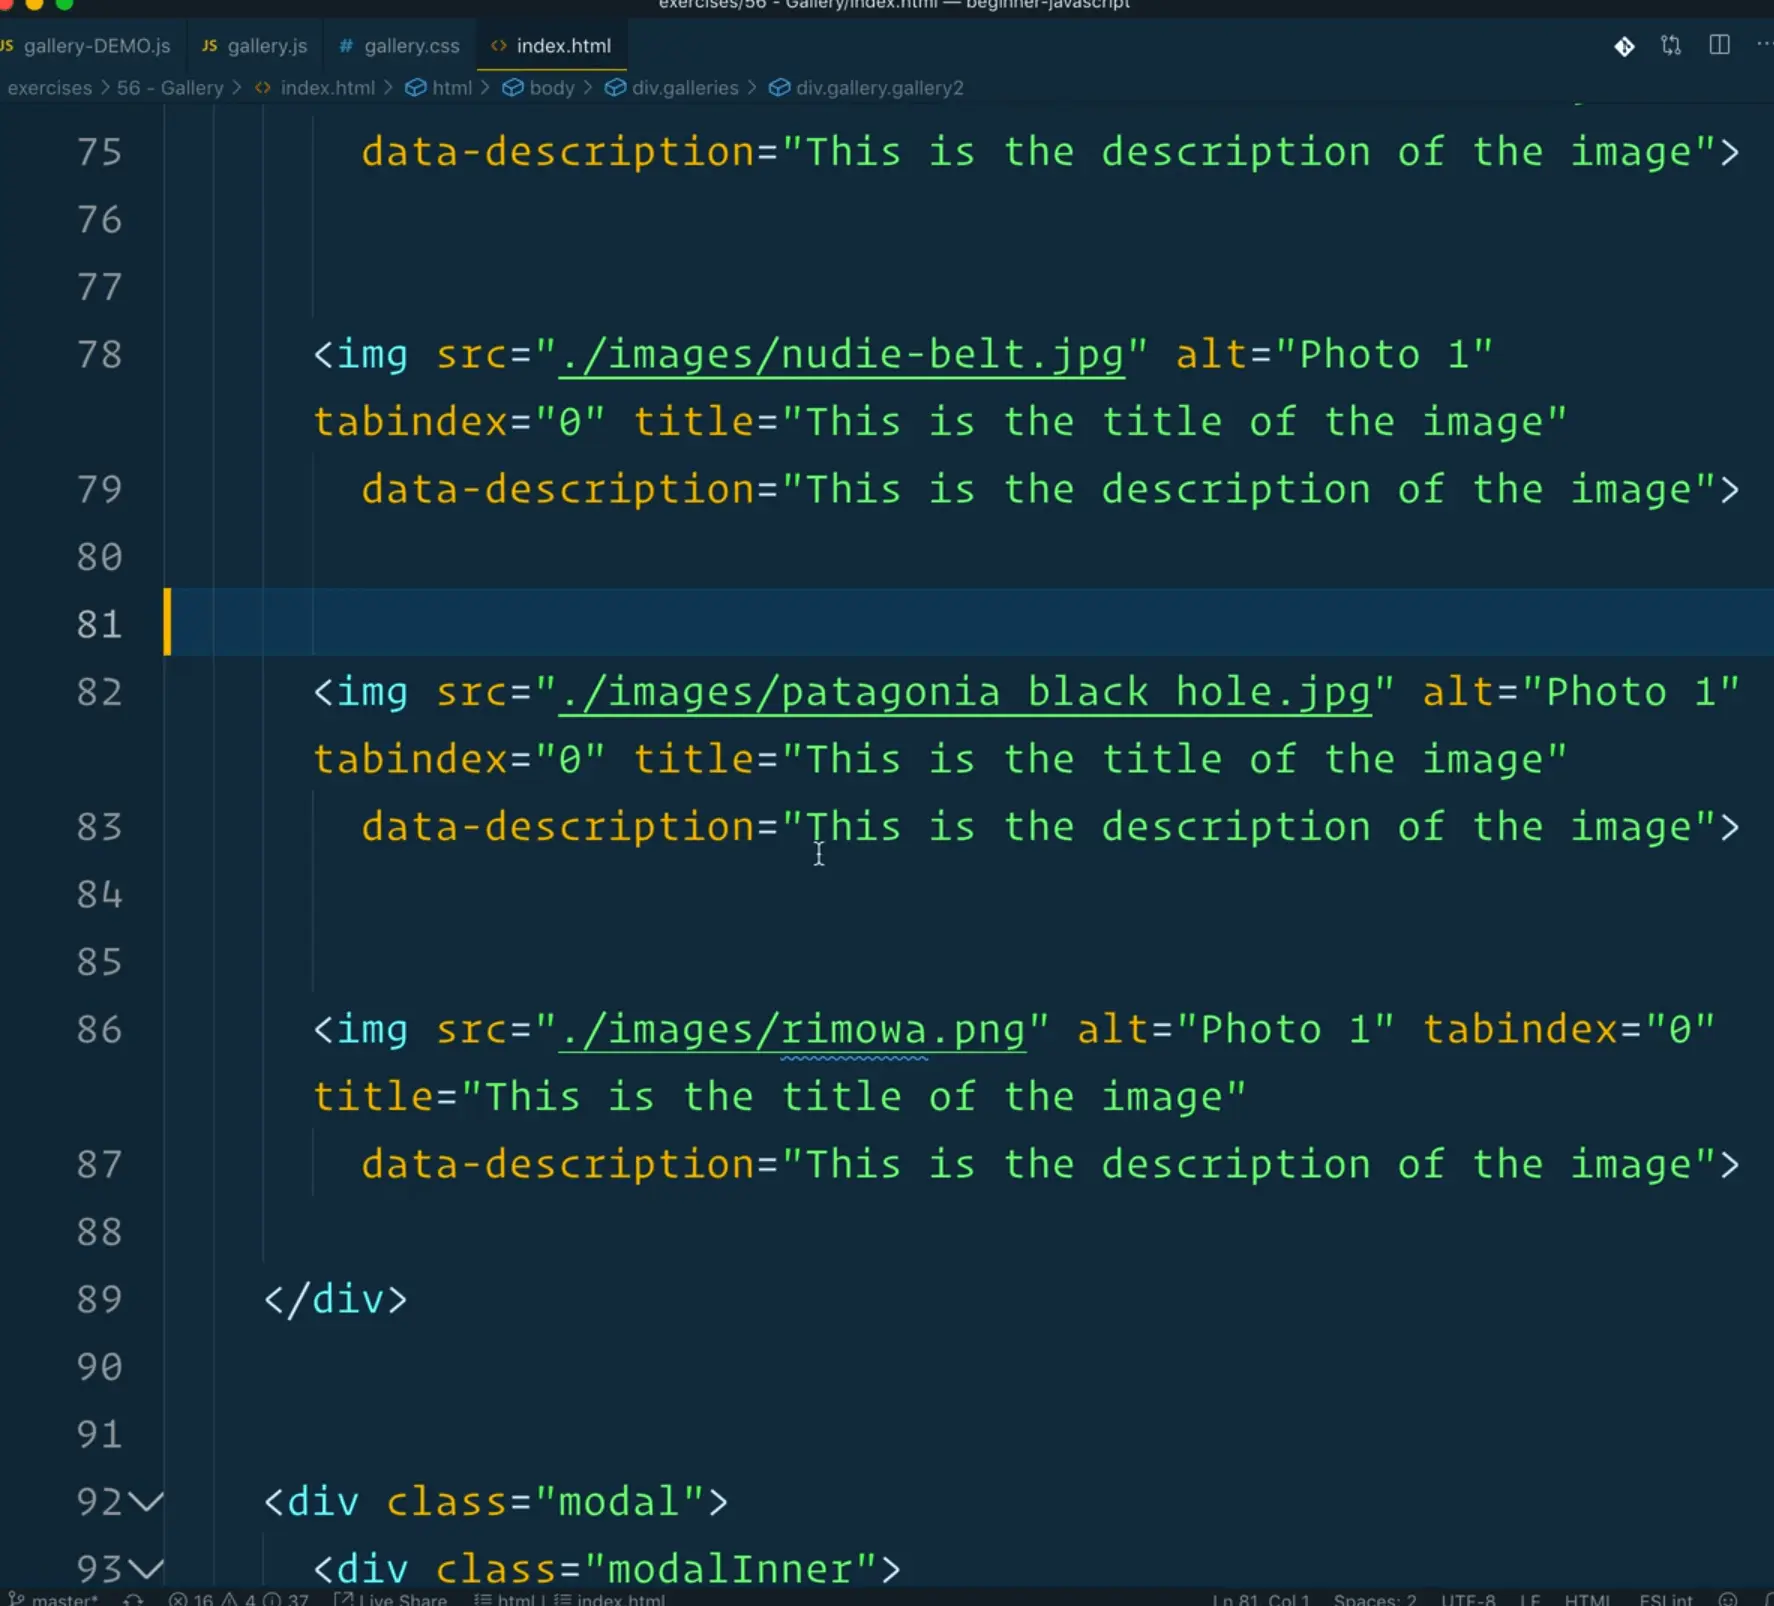Viewport: 1774px width, 1606px height.
Task: Change indentation via Spaces: 2
Action: pos(1374,1599)
